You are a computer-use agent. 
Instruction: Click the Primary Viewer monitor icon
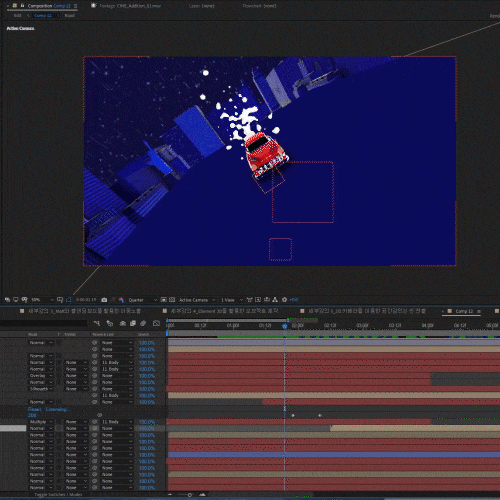[16, 300]
